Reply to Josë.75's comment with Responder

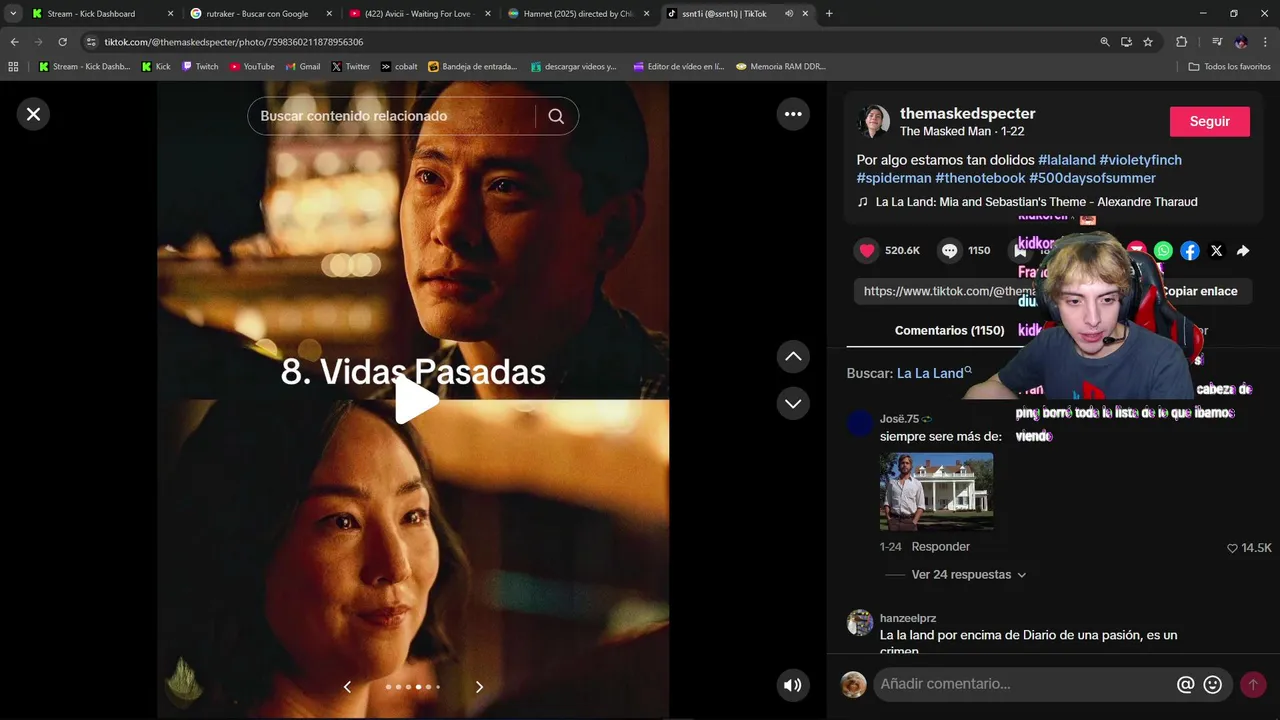(941, 547)
